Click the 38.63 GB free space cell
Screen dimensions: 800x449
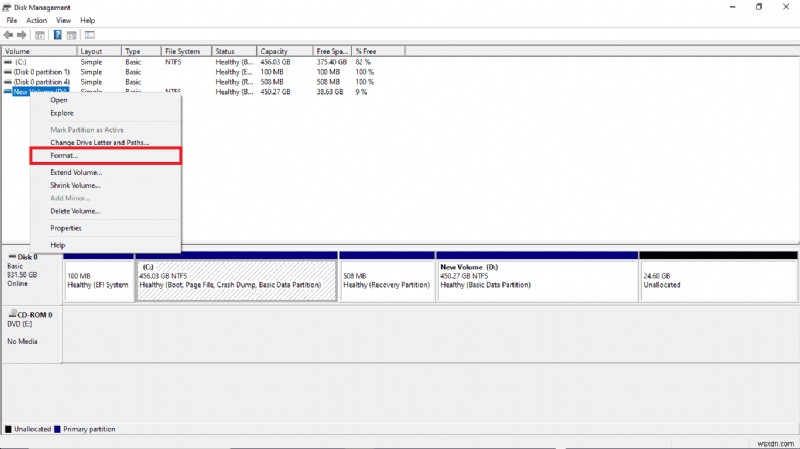point(330,92)
